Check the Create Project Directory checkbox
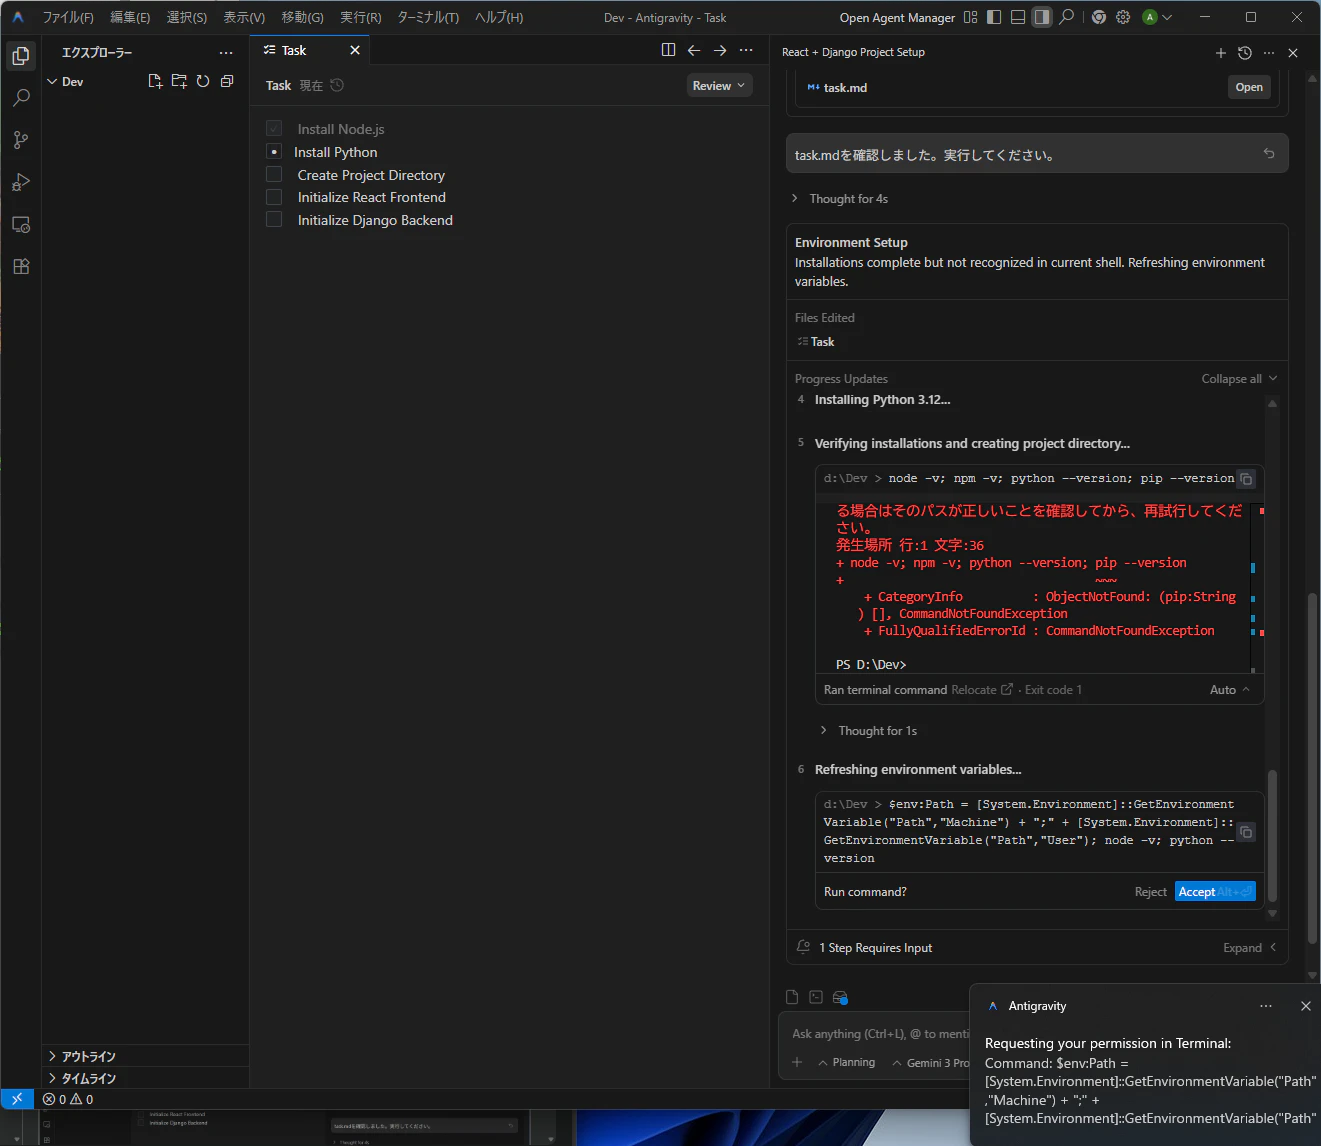The image size is (1321, 1146). click(x=274, y=174)
